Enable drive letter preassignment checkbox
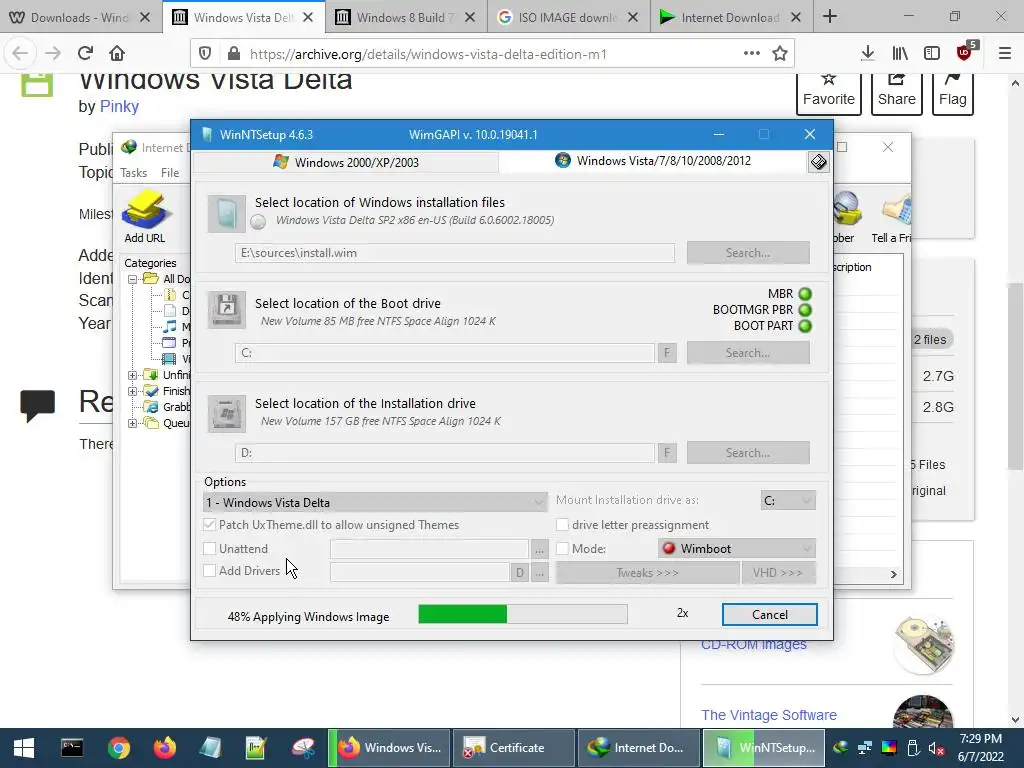Viewport: 1024px width, 768px height. click(562, 524)
